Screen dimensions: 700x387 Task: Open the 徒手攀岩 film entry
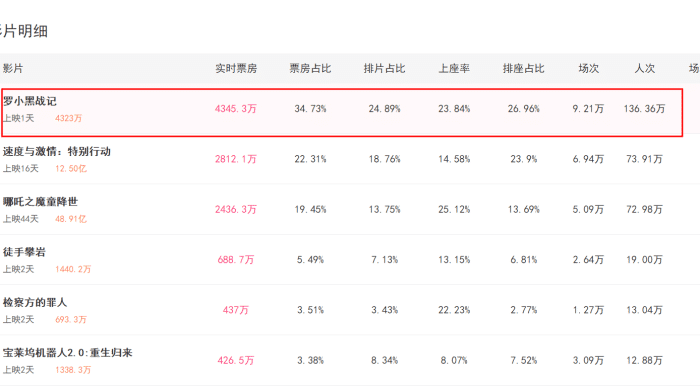24,252
